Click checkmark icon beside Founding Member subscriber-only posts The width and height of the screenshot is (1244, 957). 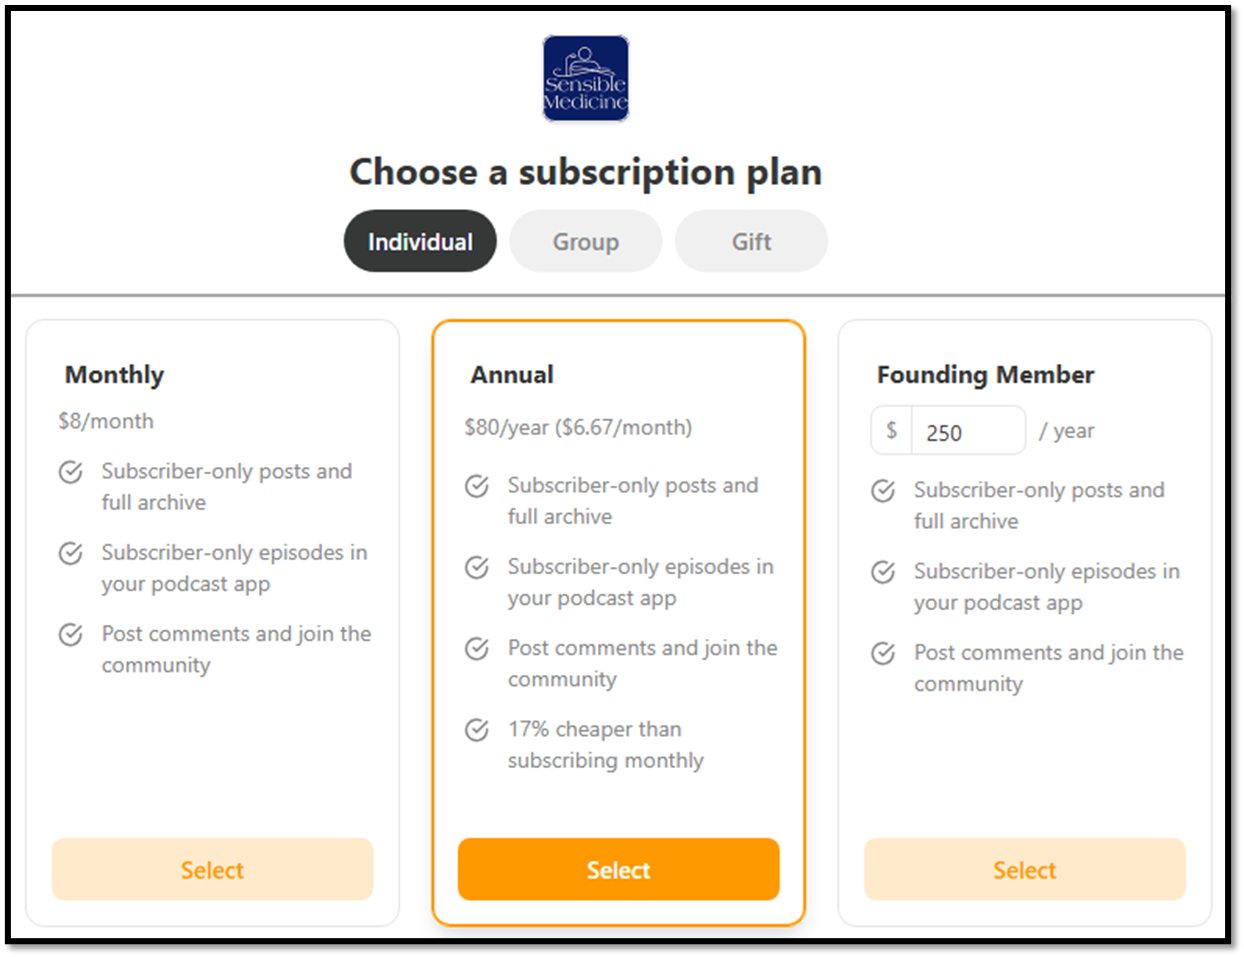point(883,491)
